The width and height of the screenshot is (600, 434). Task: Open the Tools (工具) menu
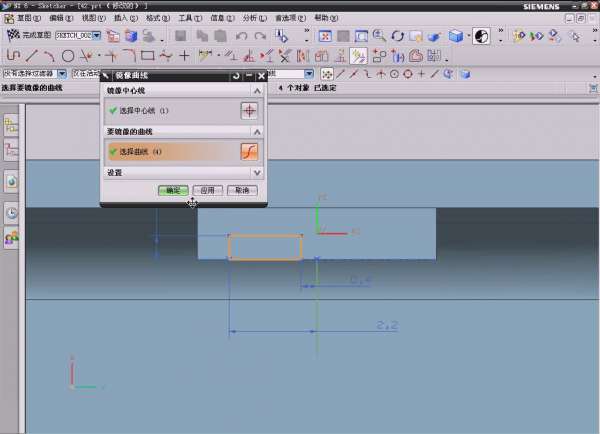point(188,18)
